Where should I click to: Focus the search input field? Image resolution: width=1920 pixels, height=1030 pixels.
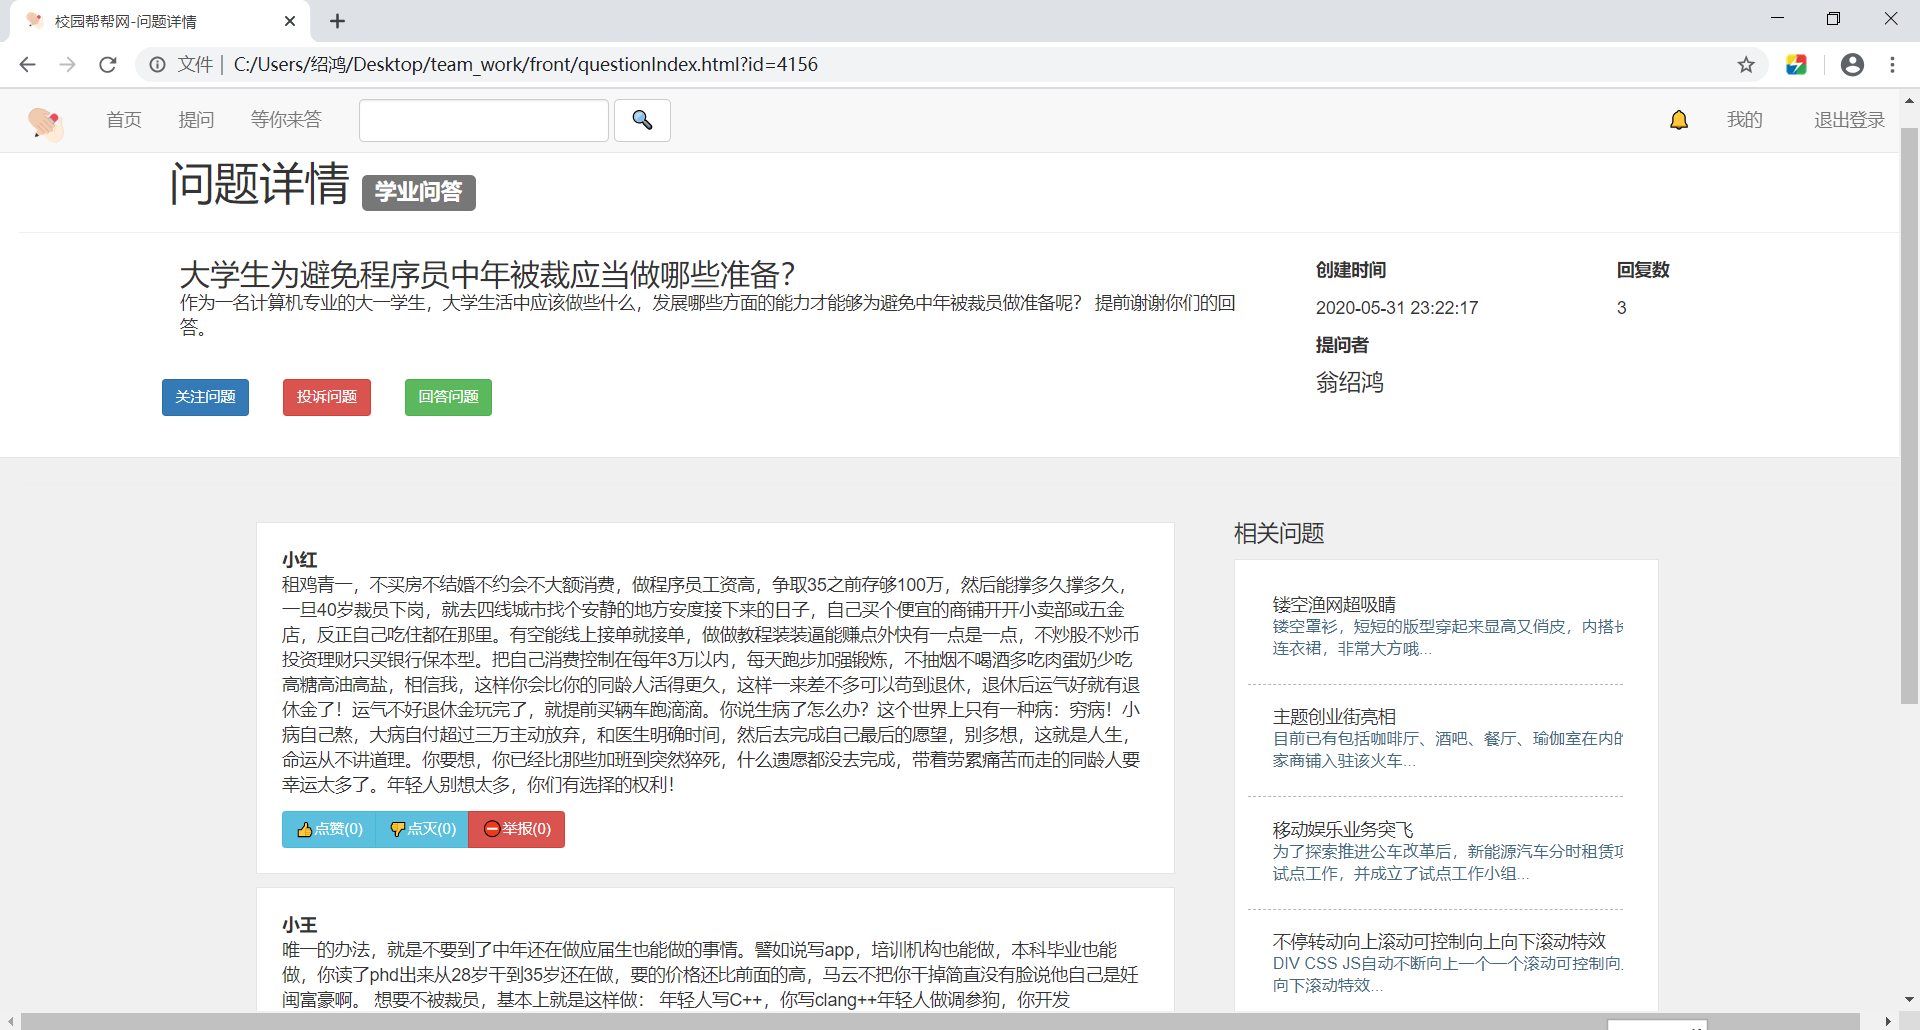[x=484, y=120]
